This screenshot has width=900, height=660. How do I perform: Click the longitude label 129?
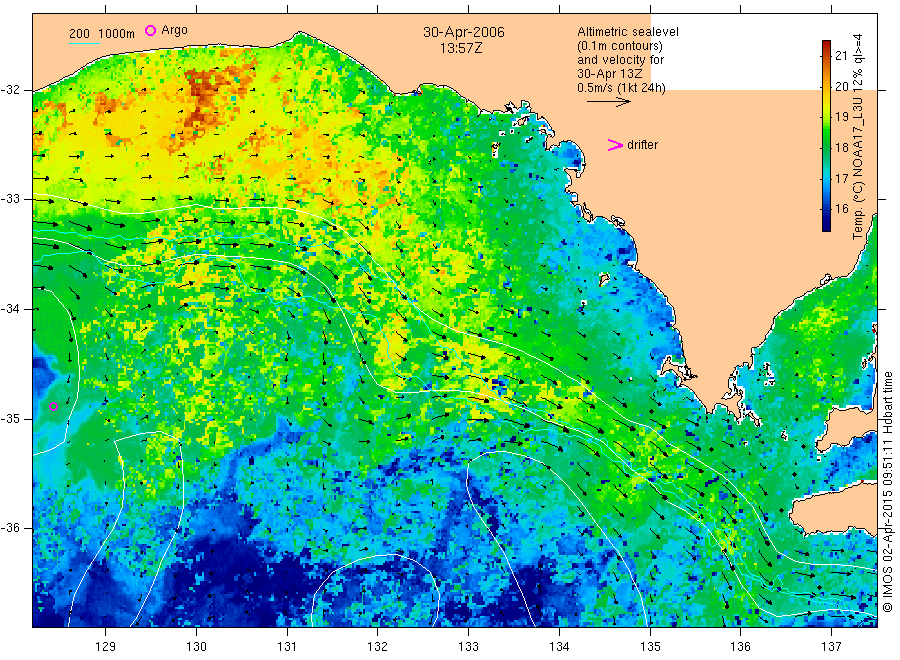point(106,646)
